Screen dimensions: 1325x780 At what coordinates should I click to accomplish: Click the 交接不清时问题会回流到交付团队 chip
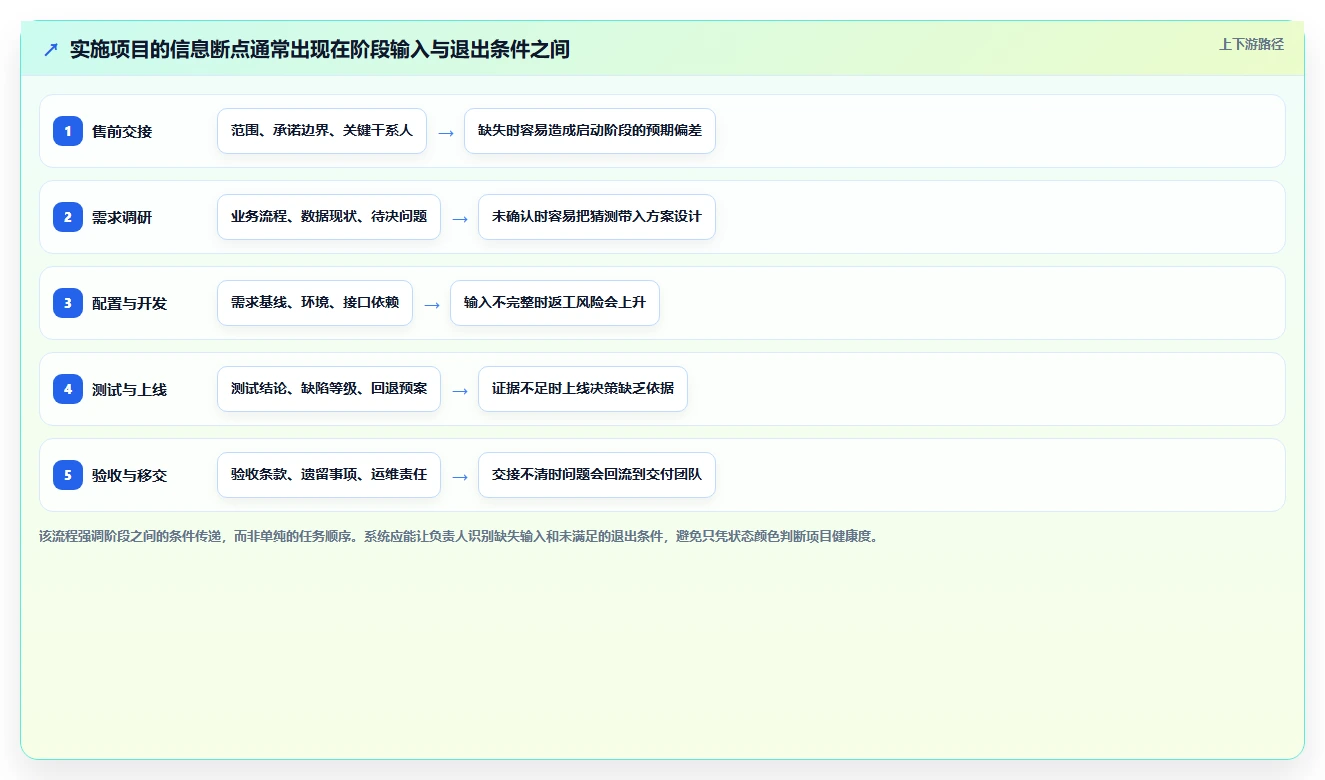point(597,475)
